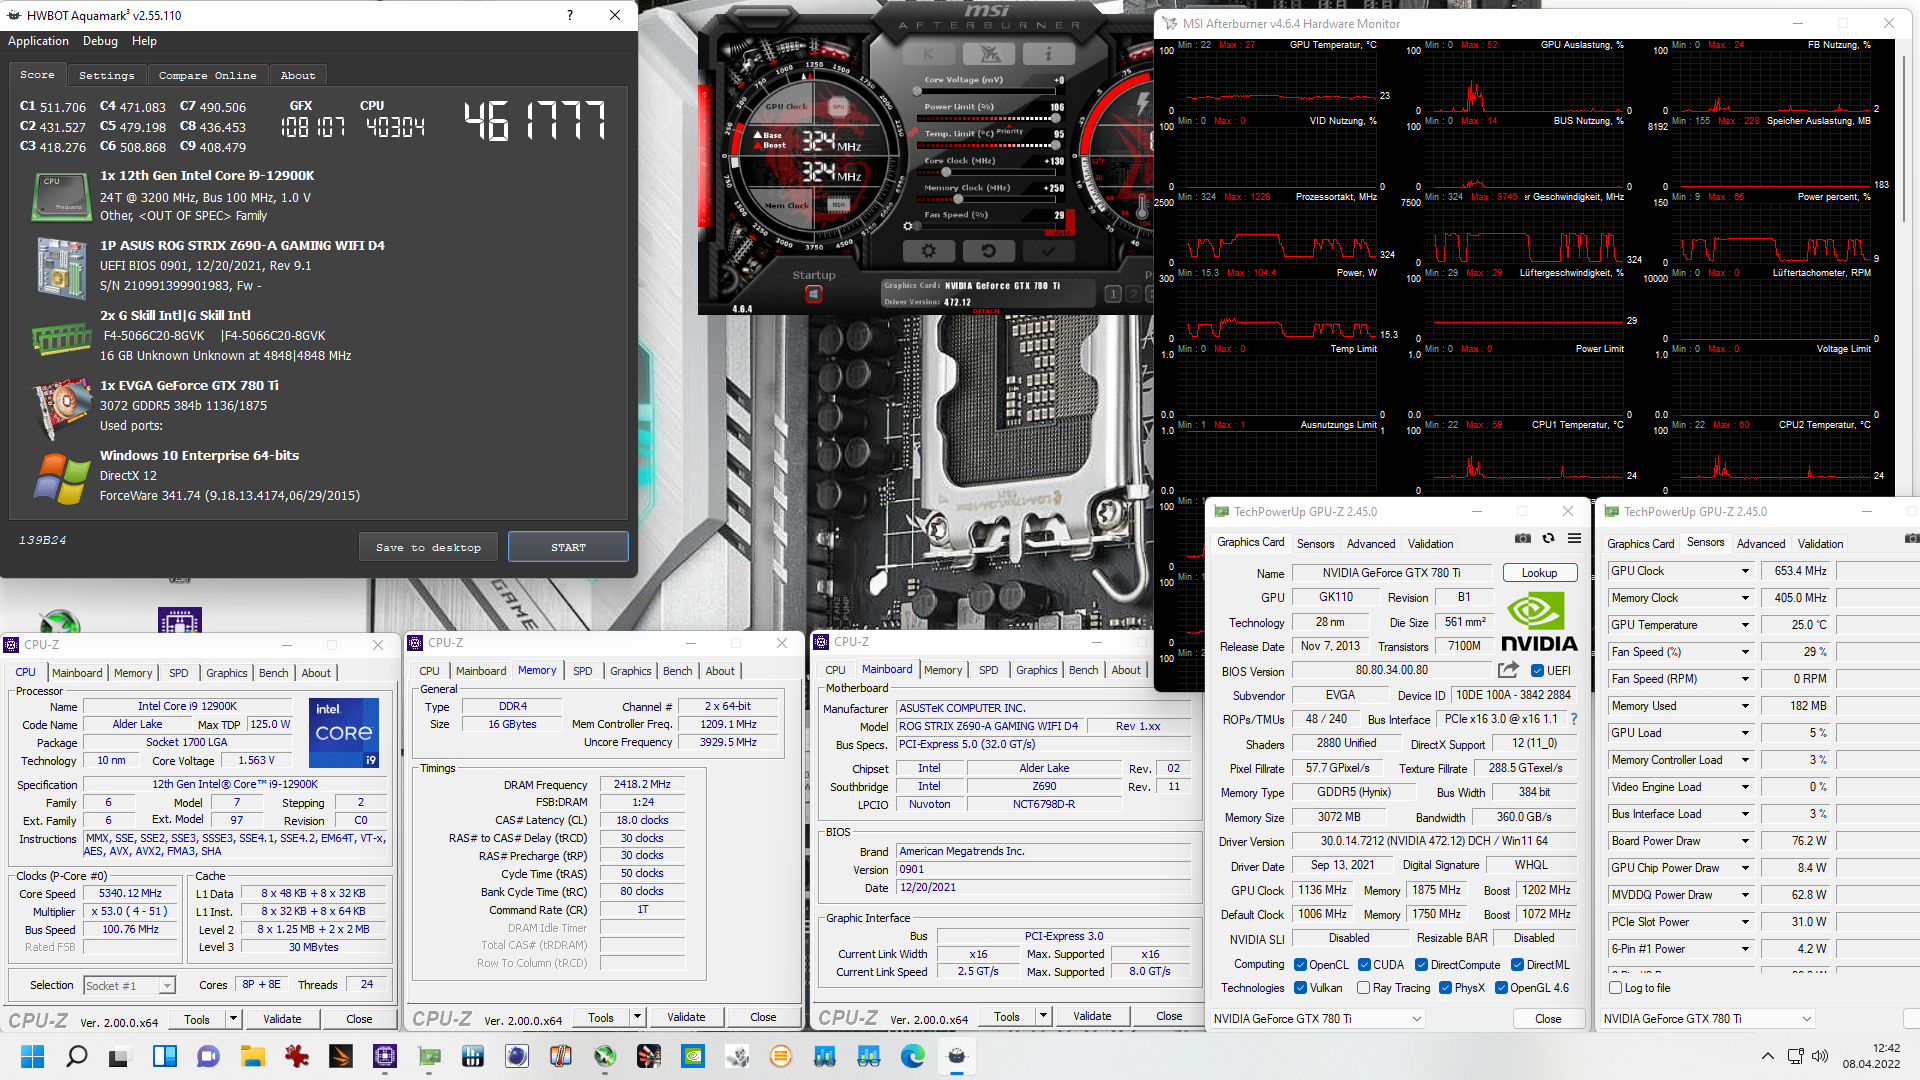Click Afterburner fan settings small gear icon
1920x1080 pixels.
click(x=908, y=226)
